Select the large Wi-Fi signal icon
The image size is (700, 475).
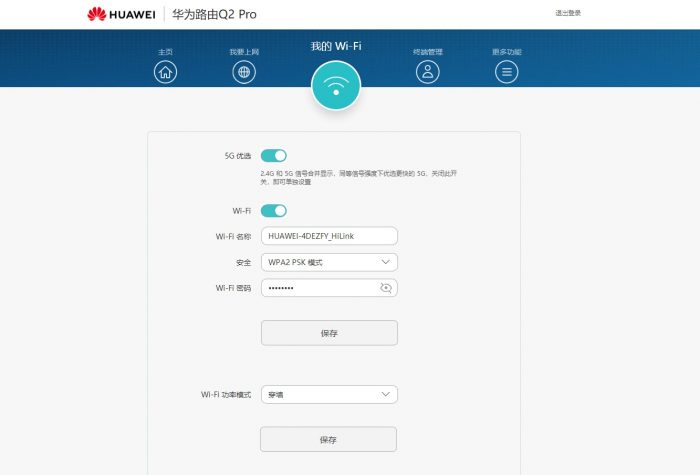(x=335, y=86)
